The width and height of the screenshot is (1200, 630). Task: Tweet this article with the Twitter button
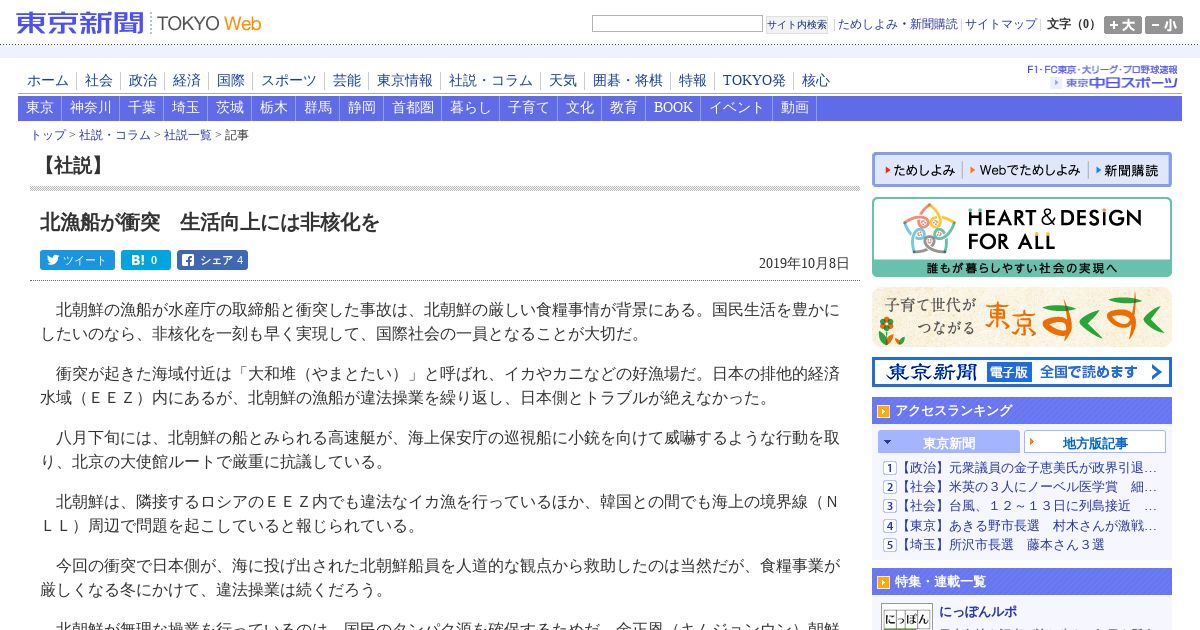pos(77,260)
